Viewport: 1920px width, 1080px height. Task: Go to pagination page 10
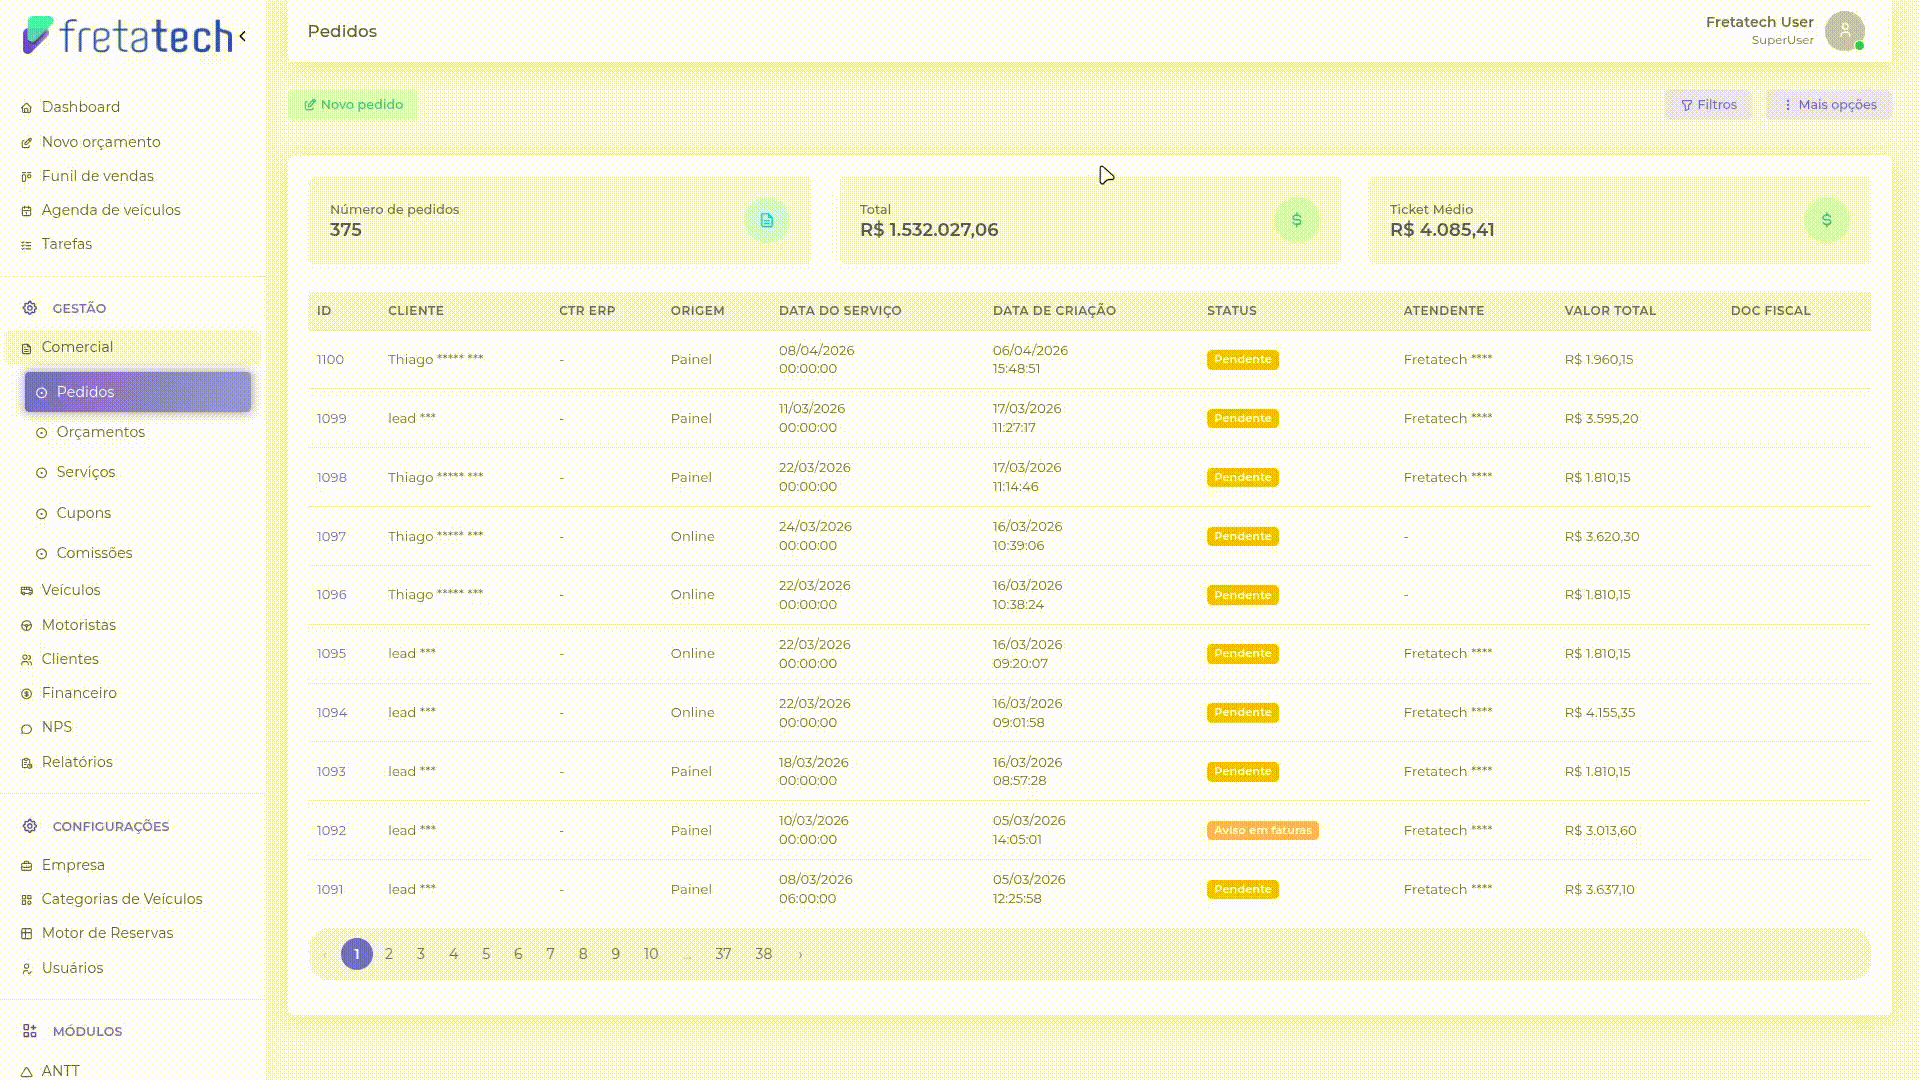click(651, 954)
